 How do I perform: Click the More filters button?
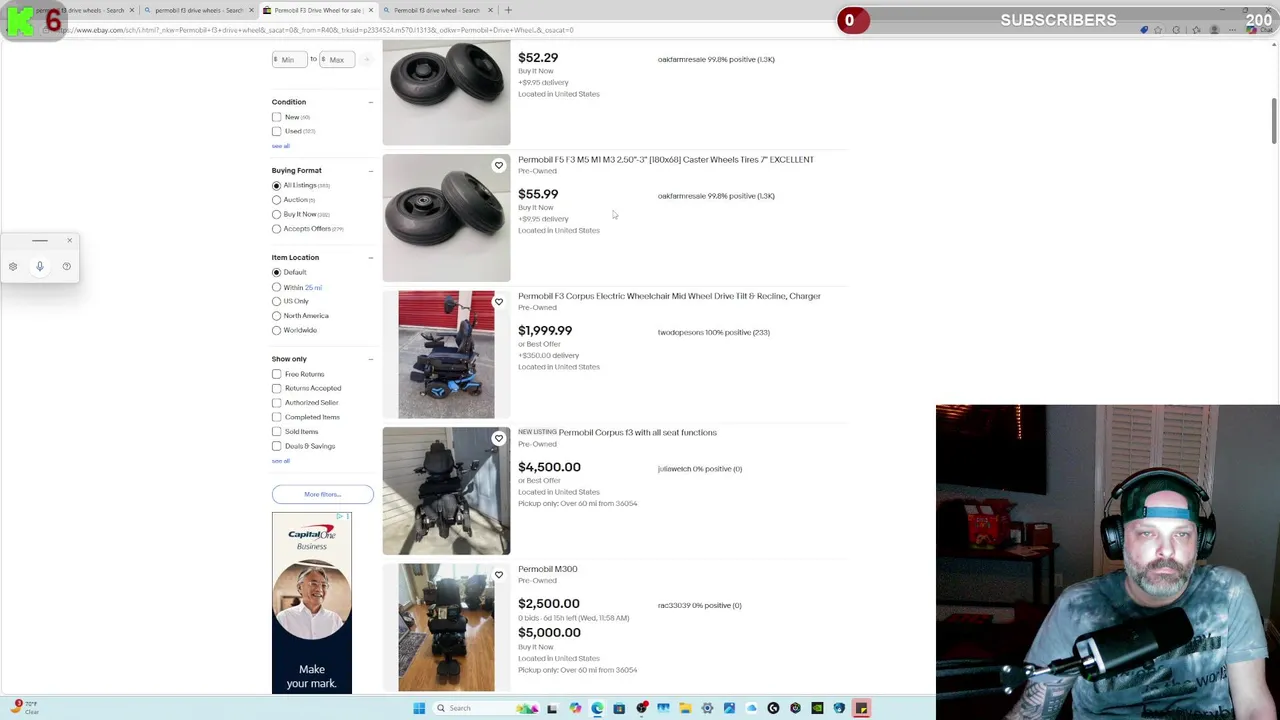pyautogui.click(x=322, y=494)
